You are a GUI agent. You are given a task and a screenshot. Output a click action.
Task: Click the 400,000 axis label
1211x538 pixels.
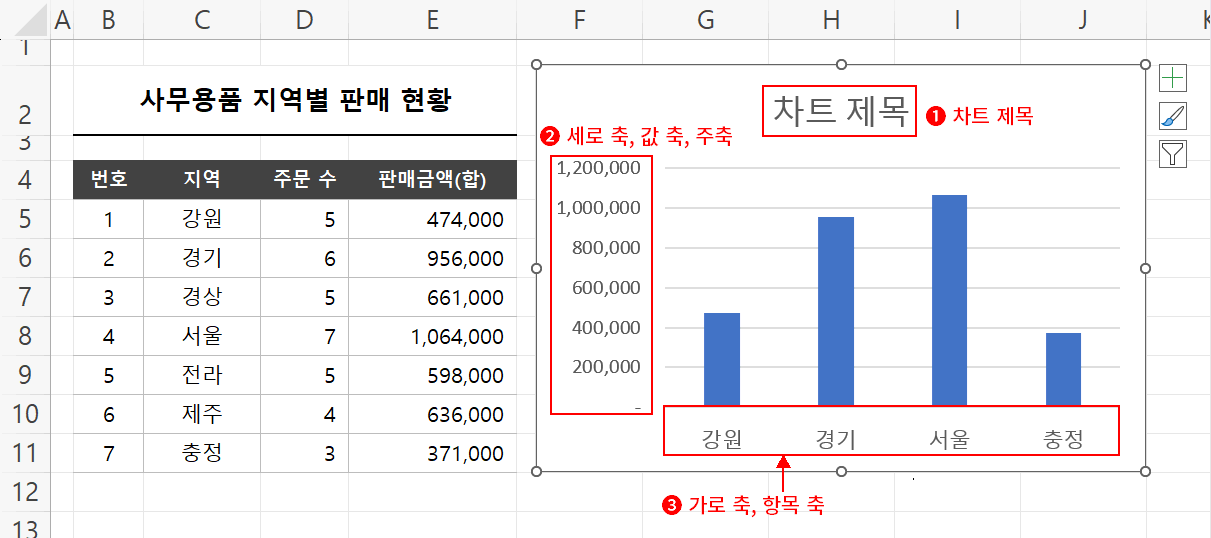click(x=606, y=327)
